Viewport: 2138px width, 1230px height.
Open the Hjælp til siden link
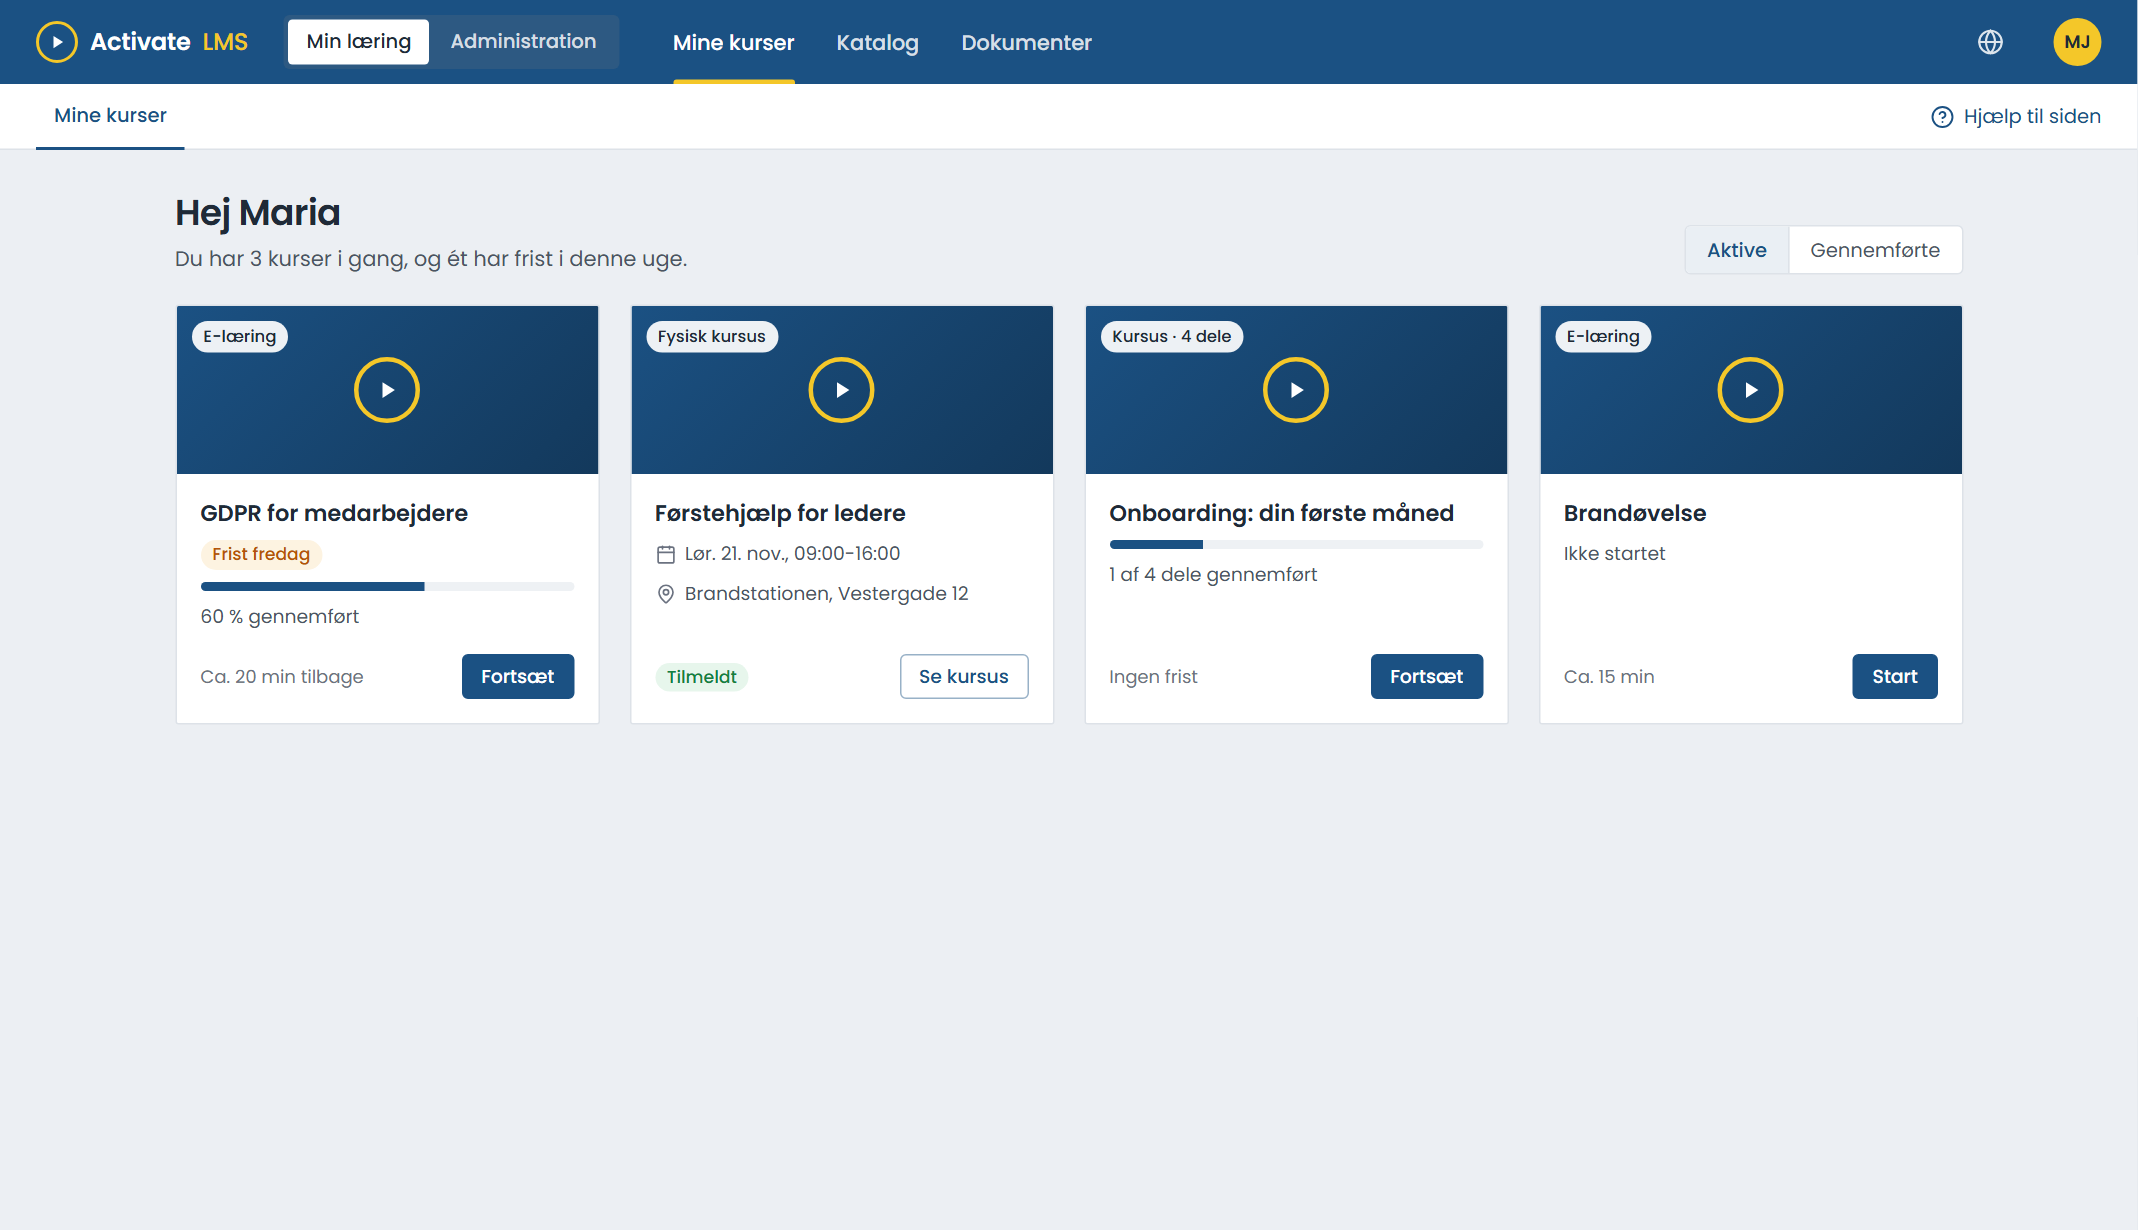pos(2016,117)
